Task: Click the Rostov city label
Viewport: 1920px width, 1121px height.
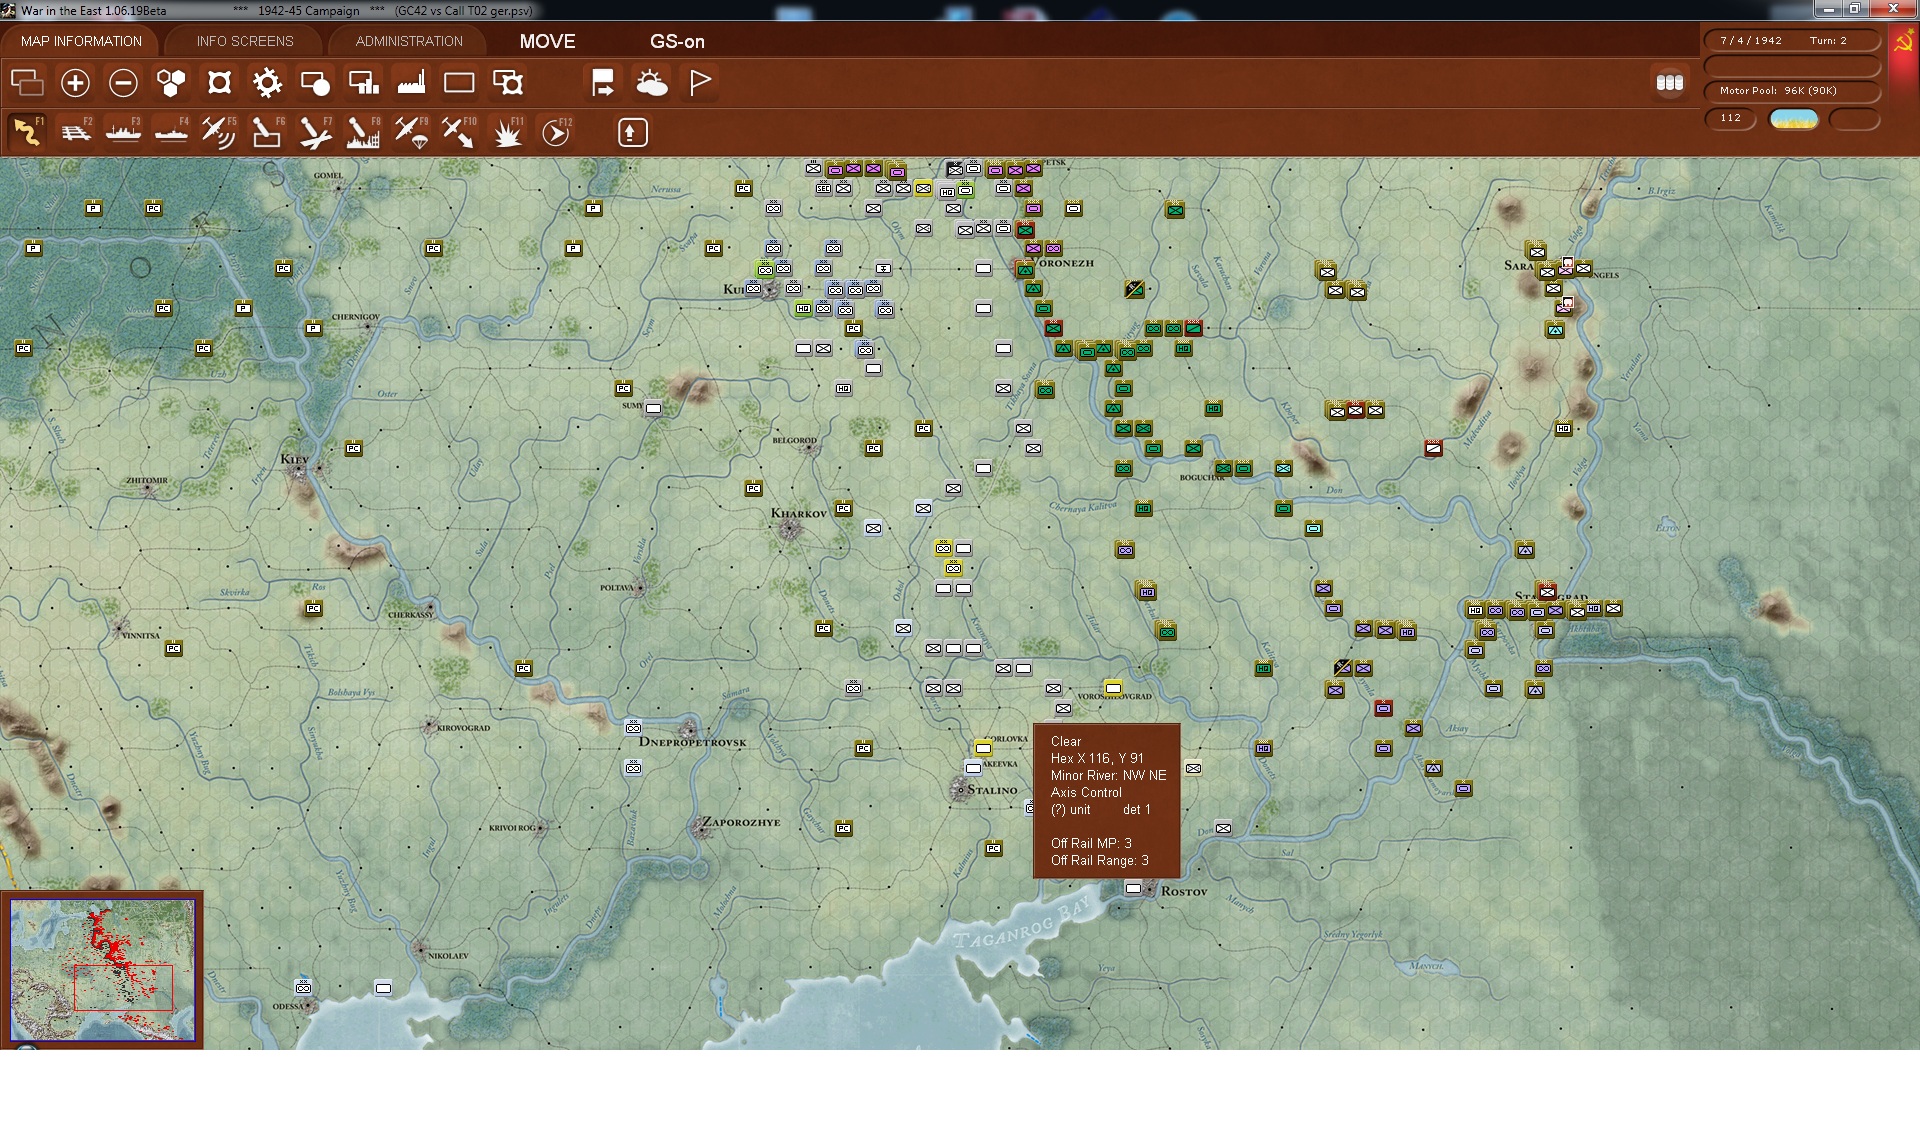Action: 1184,891
